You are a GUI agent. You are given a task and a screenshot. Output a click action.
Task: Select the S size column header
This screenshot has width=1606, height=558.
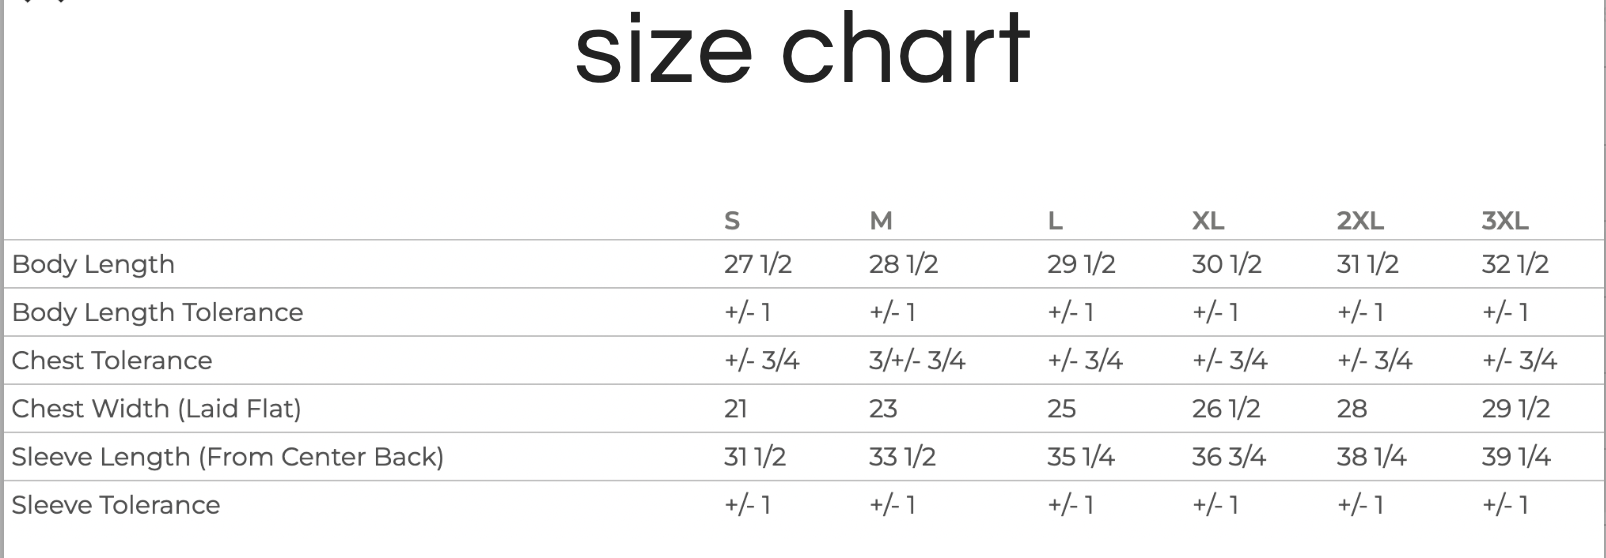coord(732,221)
